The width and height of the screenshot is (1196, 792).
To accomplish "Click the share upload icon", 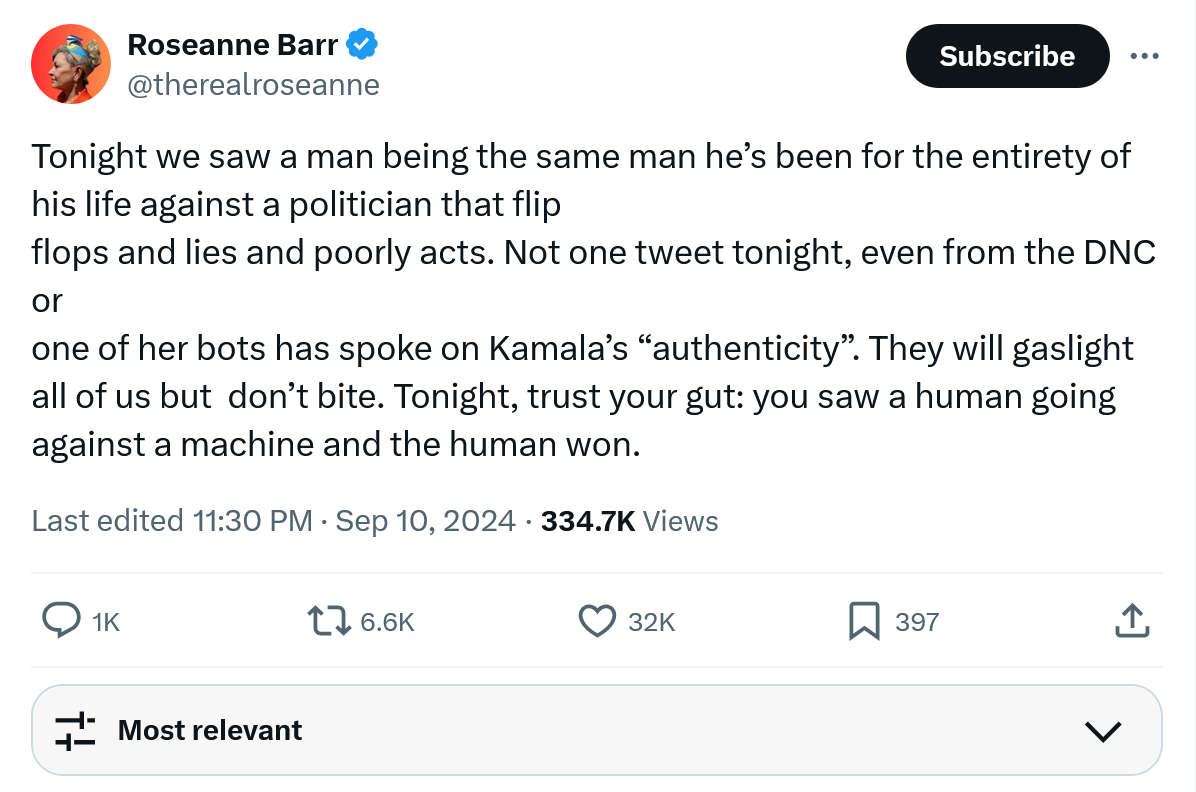I will point(1131,621).
